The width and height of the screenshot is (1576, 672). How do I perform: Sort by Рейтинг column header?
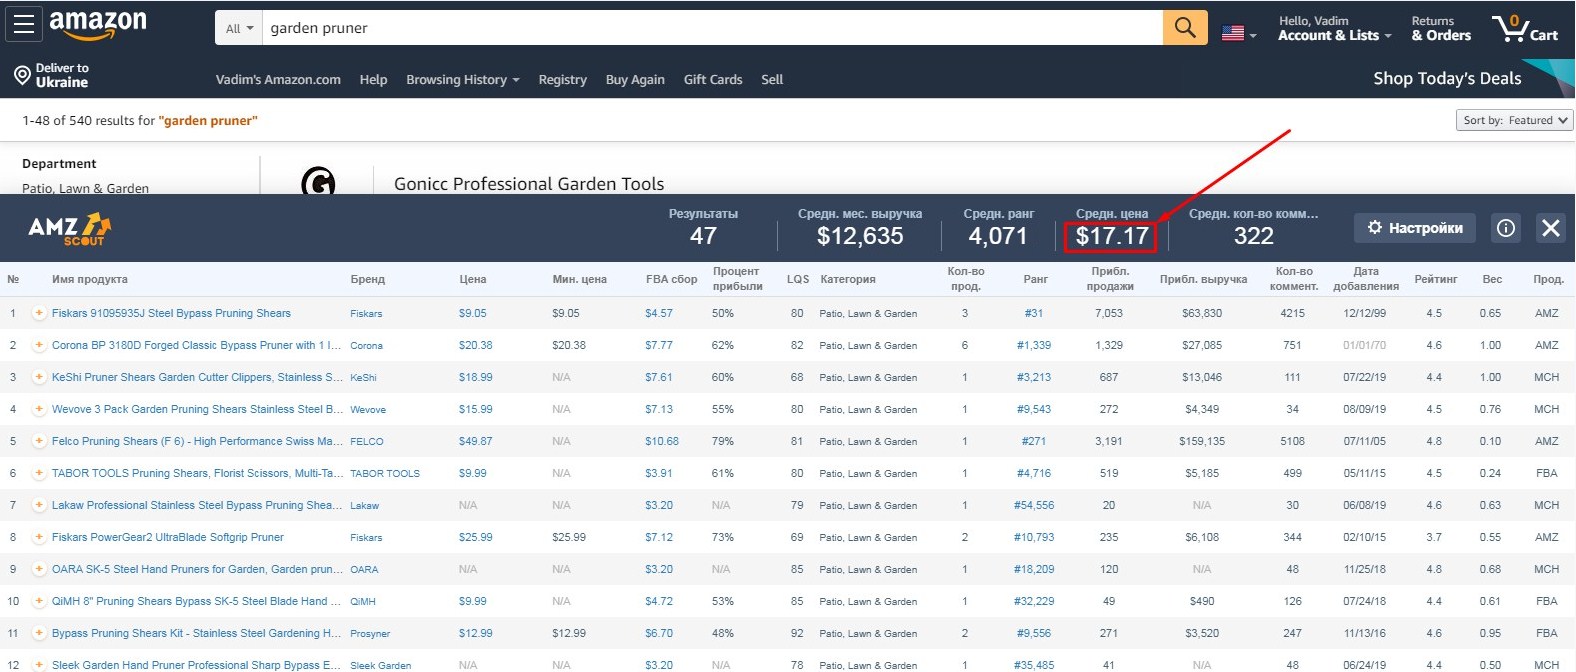point(1436,279)
